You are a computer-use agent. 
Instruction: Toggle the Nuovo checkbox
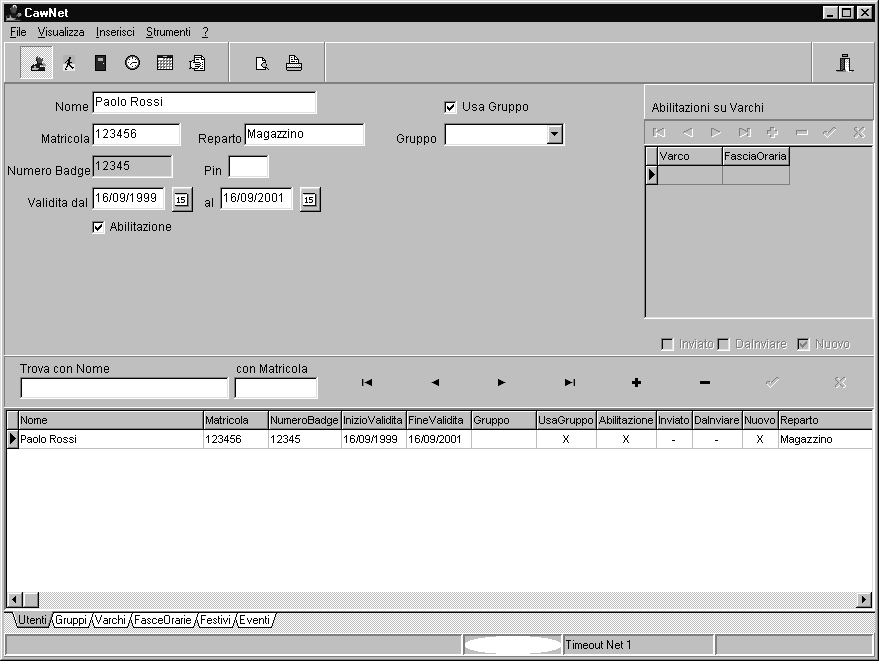[803, 344]
